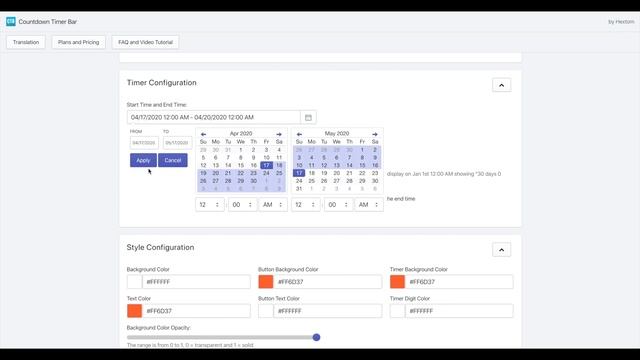
Task: Click the by Hextom link
Action: point(621,22)
